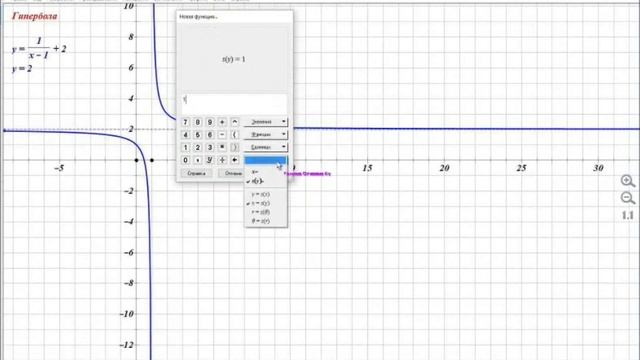
Task: Click the x-axis tick label 25
Action: coord(521,168)
